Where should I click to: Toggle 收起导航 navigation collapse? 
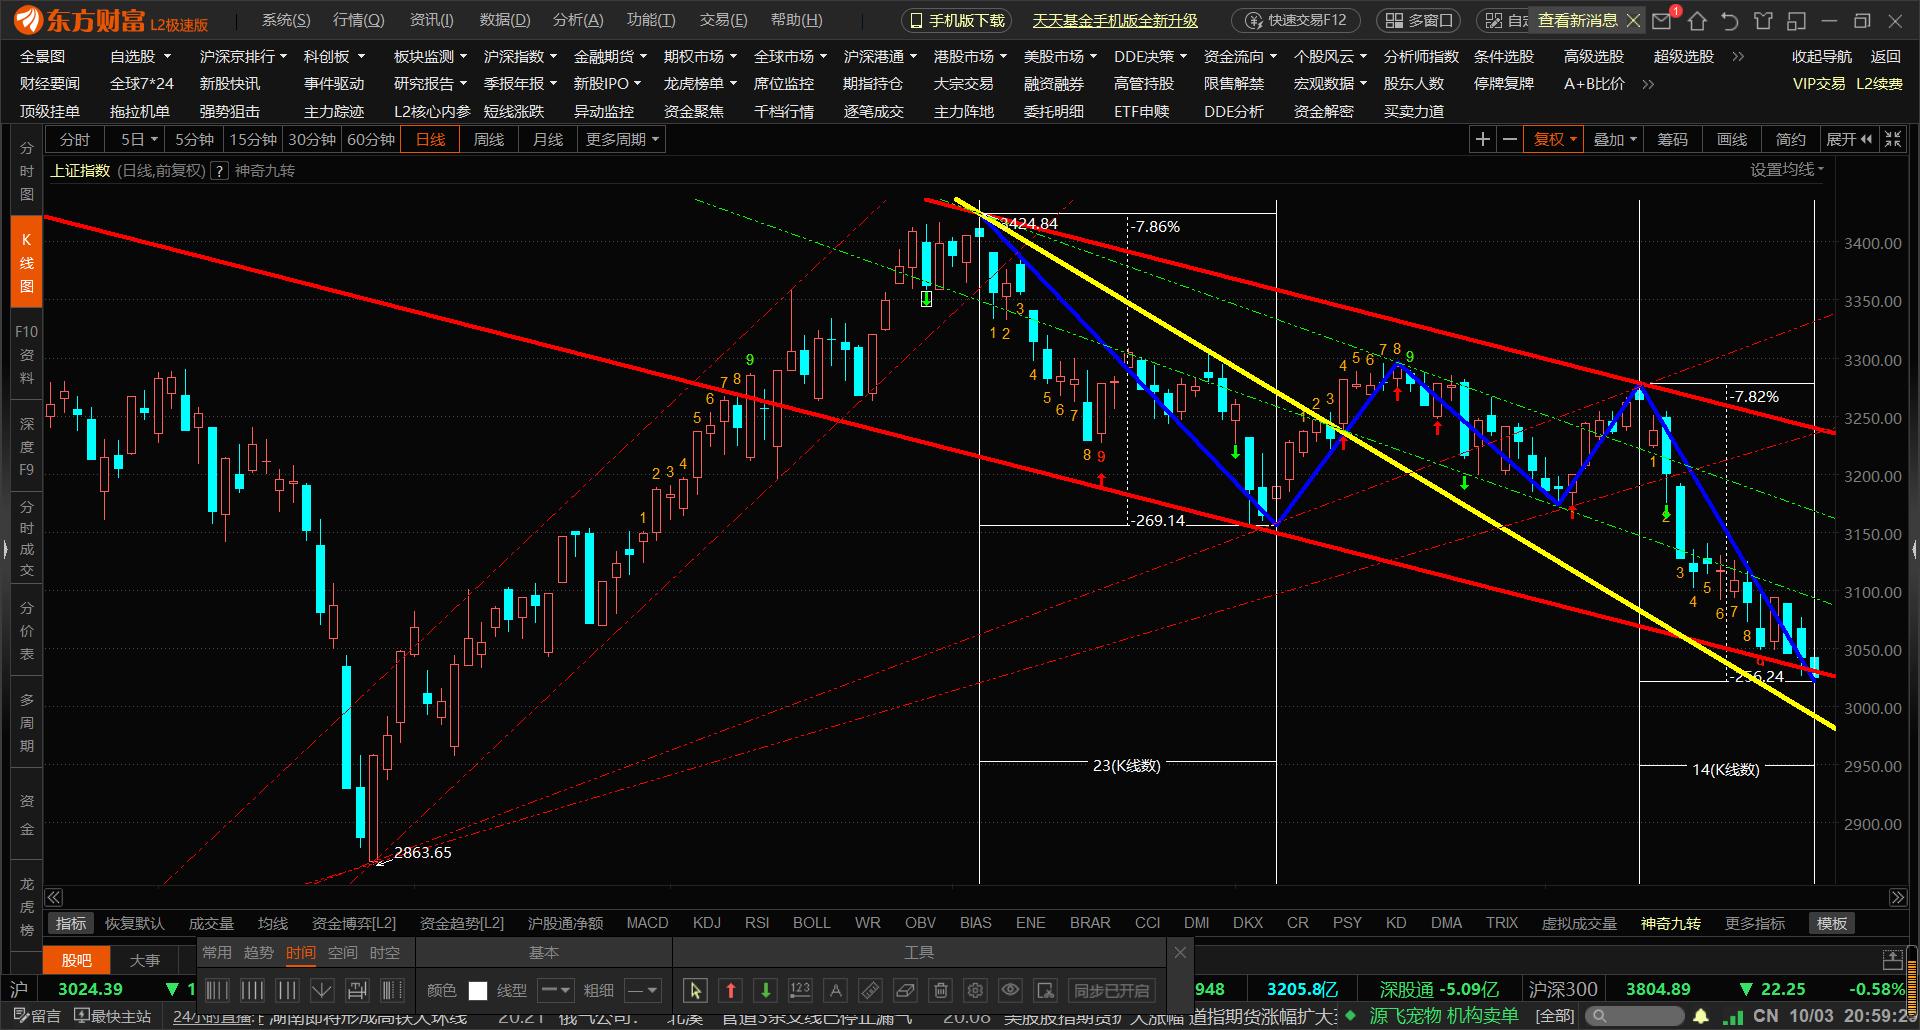(1821, 57)
